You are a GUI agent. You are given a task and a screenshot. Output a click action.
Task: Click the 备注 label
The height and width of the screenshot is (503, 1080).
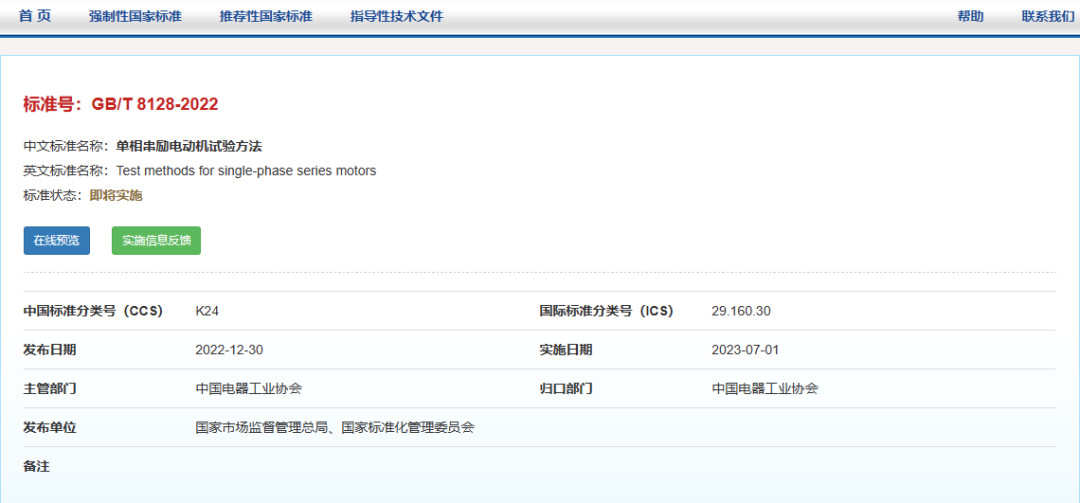pos(37,466)
